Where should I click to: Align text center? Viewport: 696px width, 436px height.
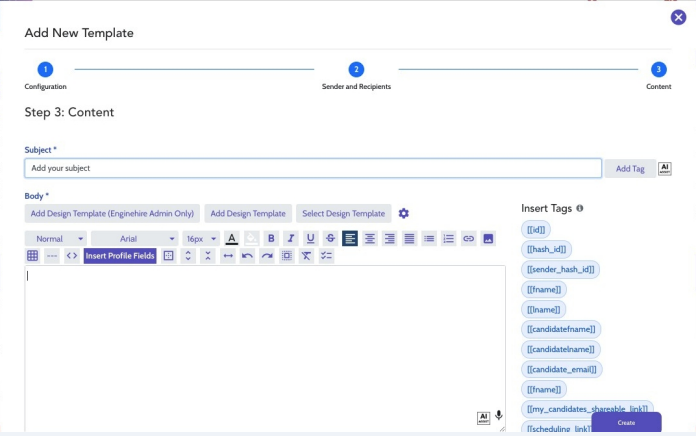click(370, 238)
